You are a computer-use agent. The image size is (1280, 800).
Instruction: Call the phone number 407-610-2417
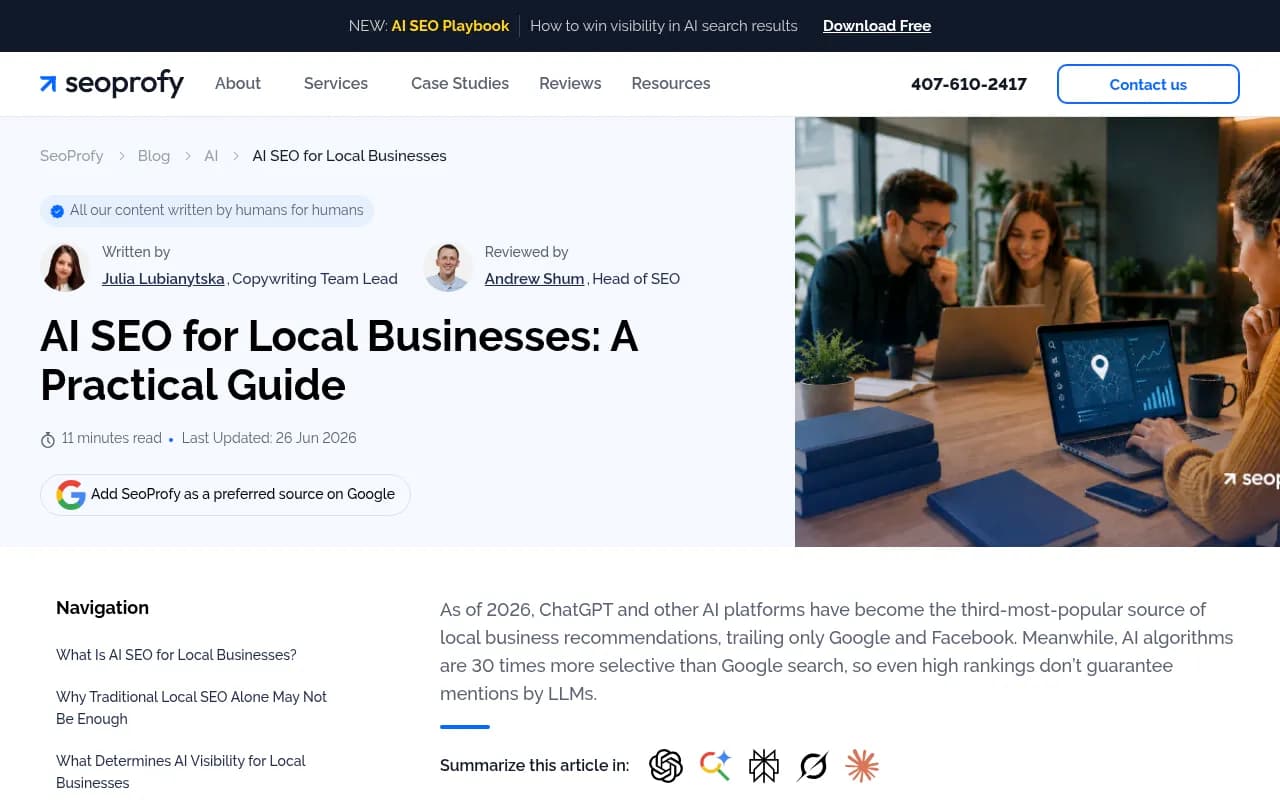tap(969, 84)
